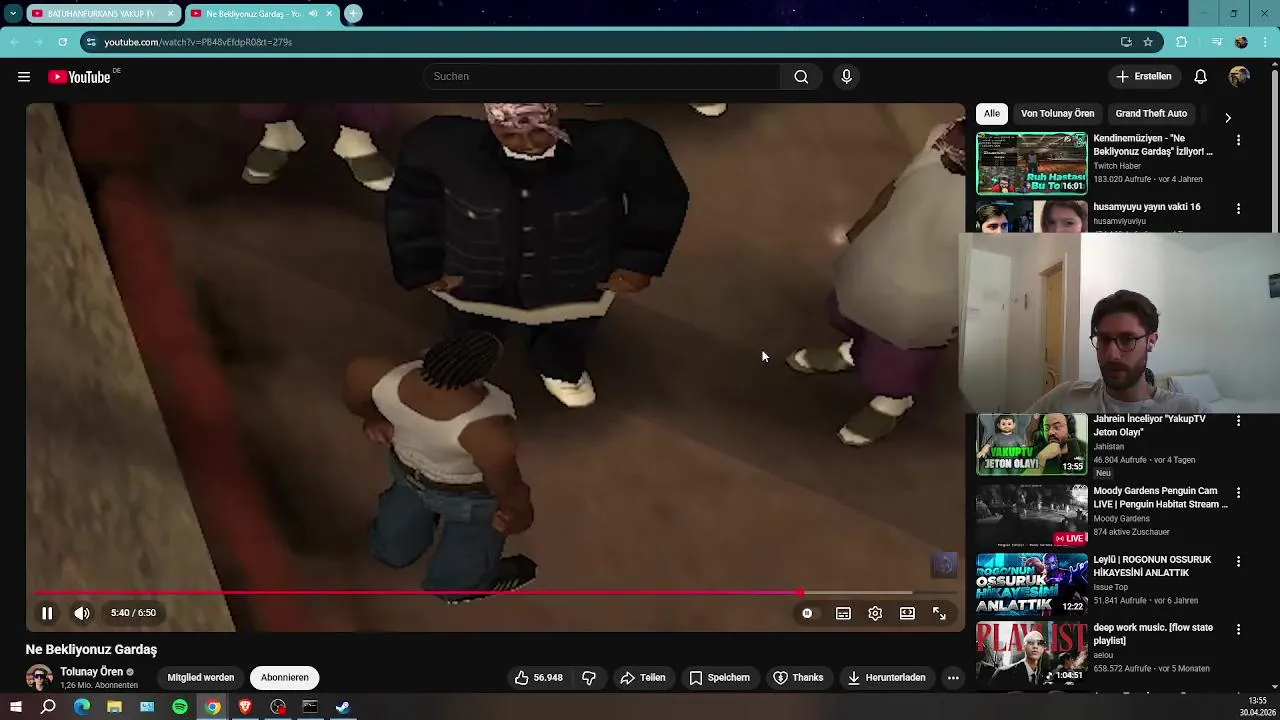This screenshot has height=720, width=1280.
Task: Pause the video playback
Action: 47,613
